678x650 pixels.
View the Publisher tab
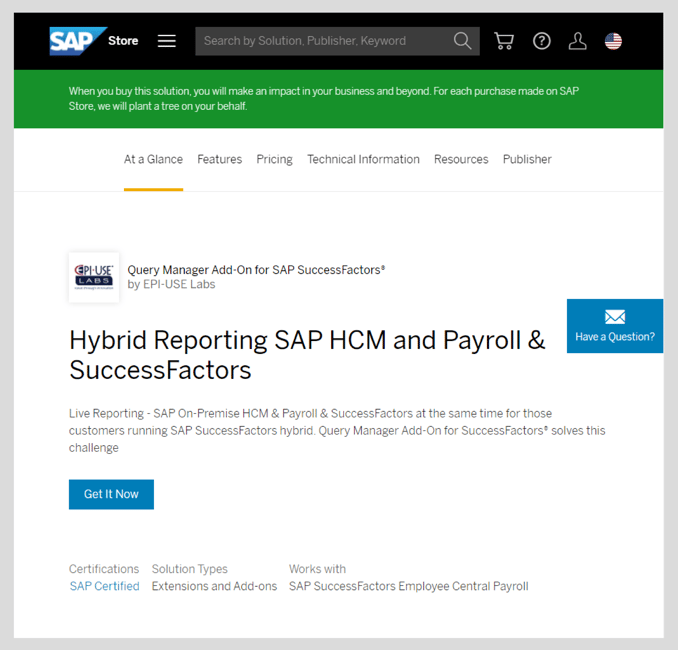tap(527, 159)
